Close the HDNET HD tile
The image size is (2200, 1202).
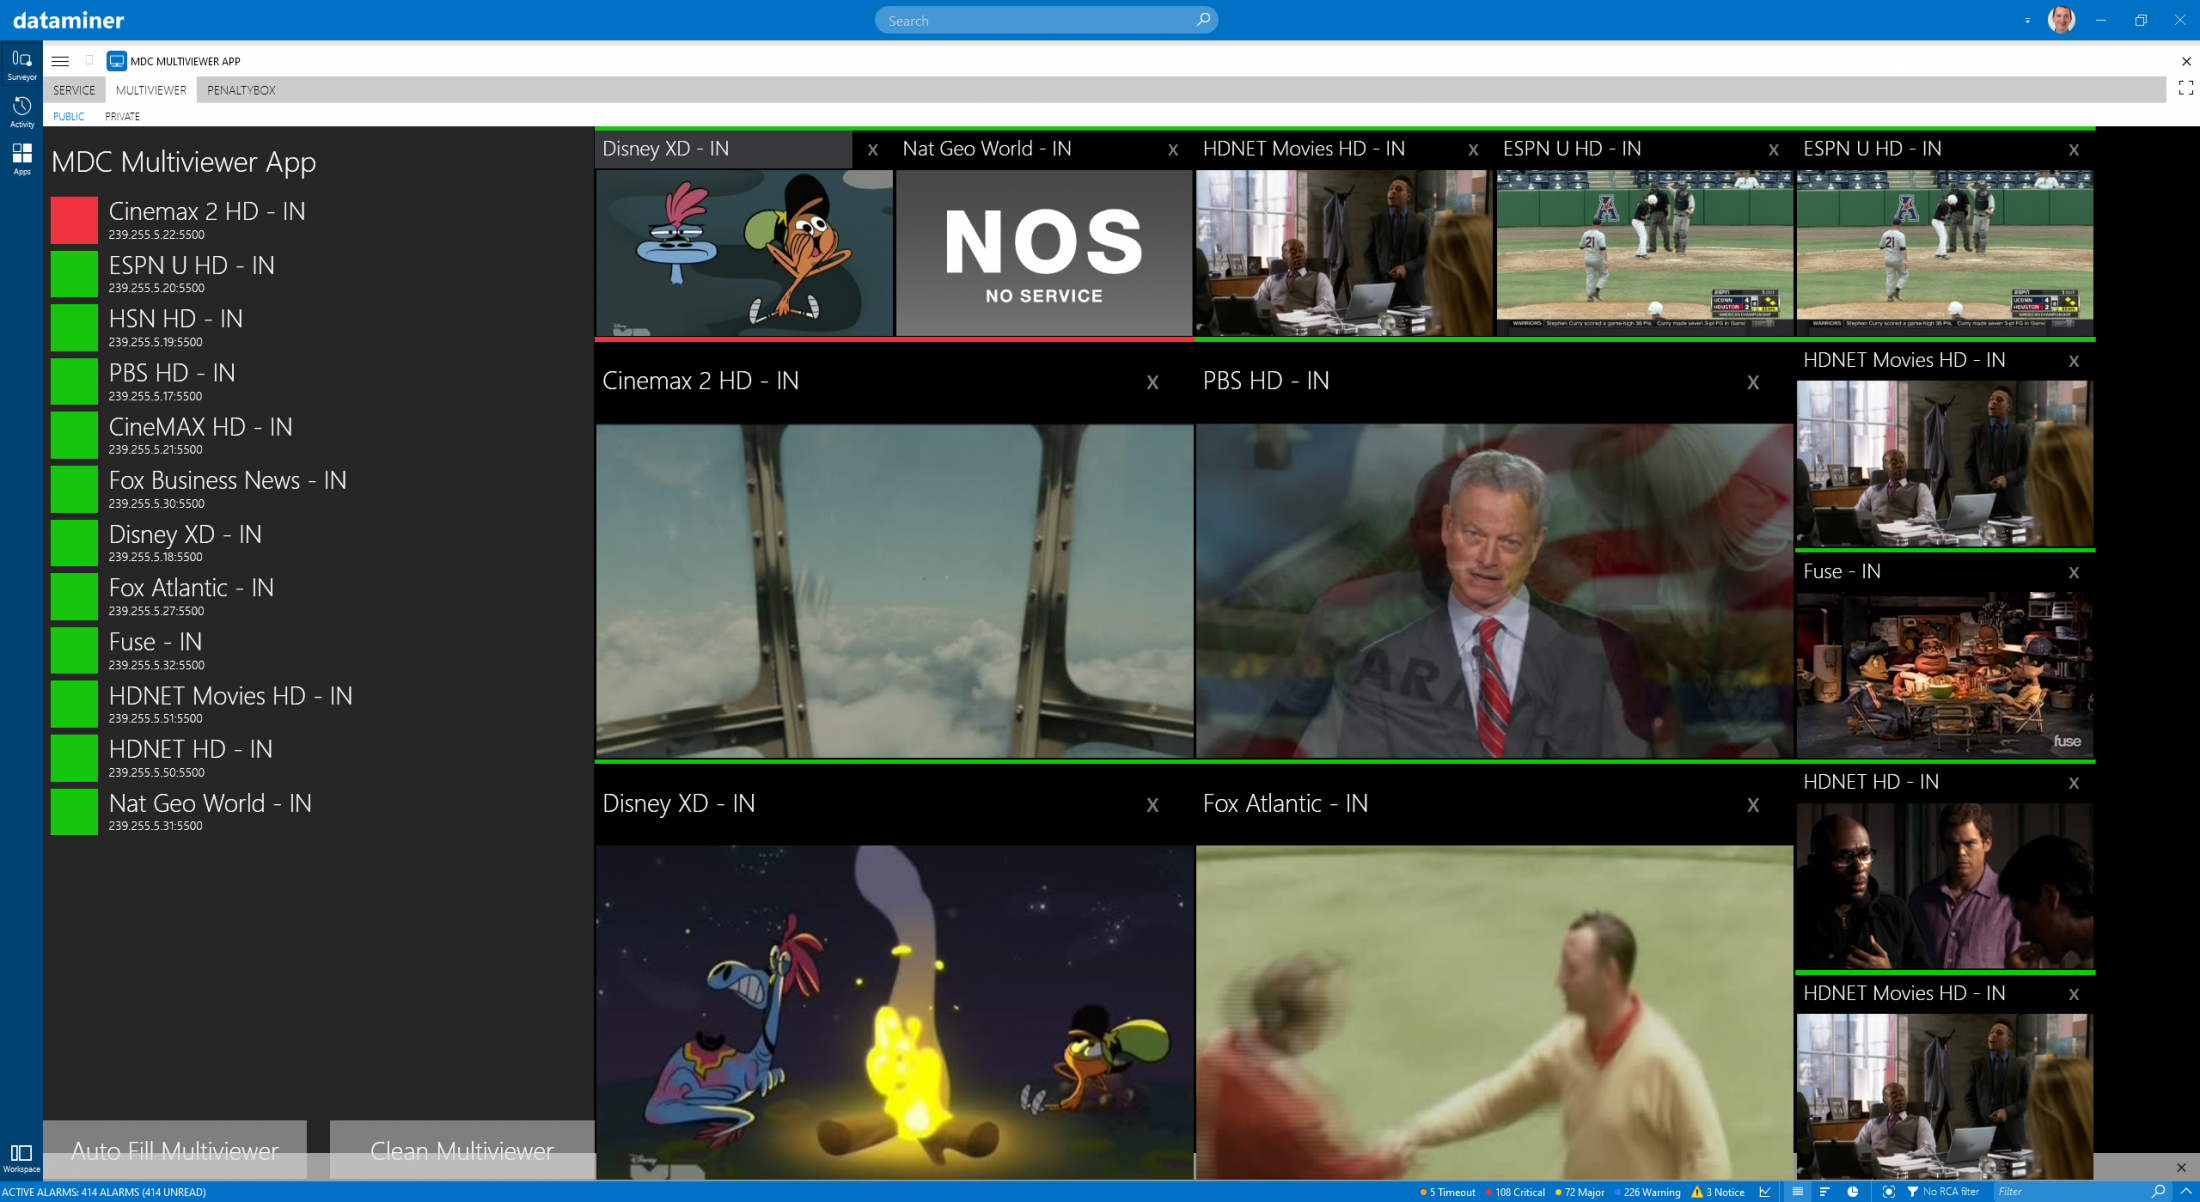point(2073,783)
